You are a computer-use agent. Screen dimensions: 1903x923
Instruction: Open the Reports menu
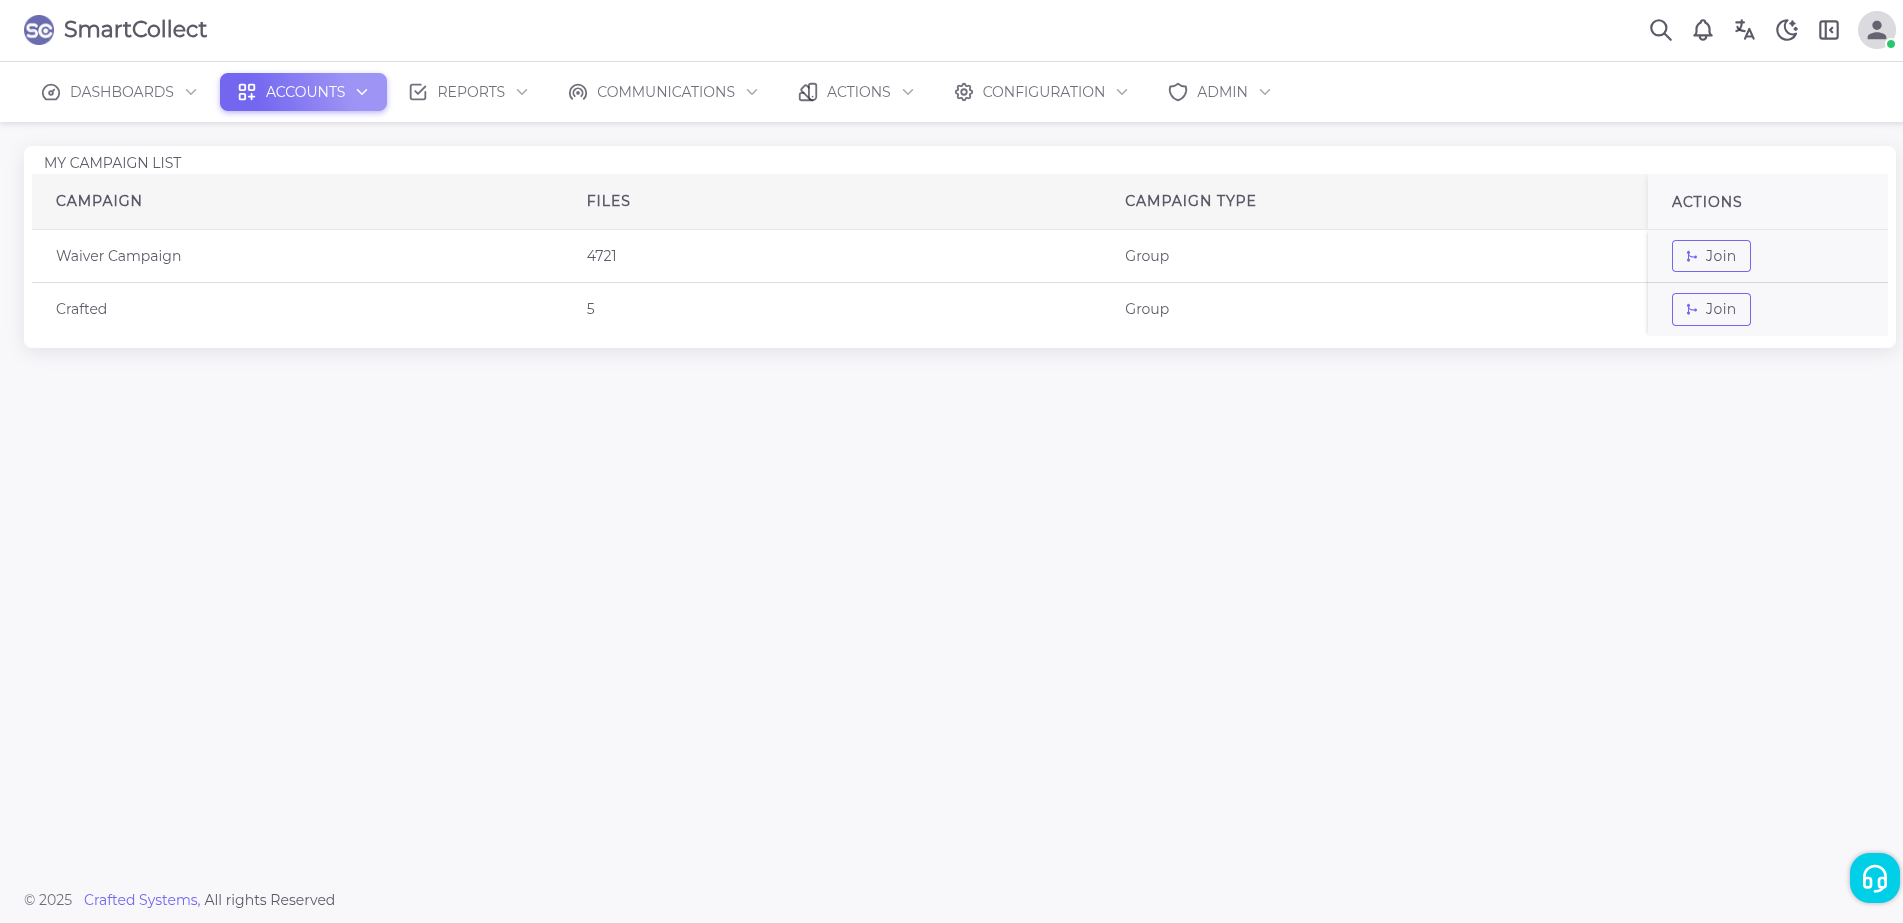click(468, 92)
